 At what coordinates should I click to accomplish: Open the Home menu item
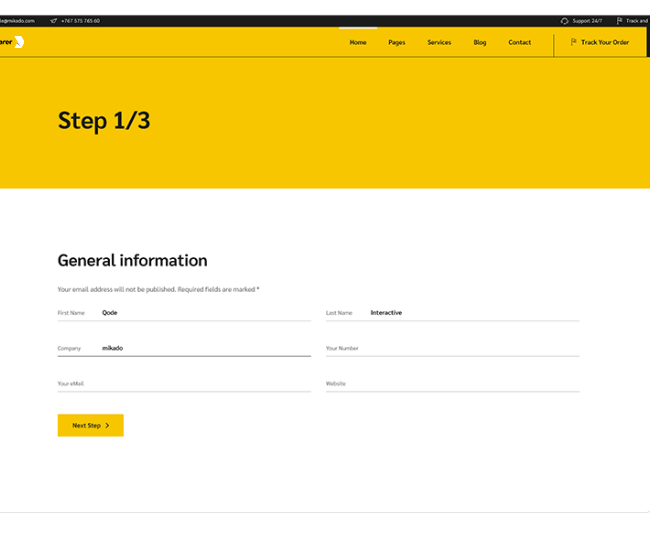coord(358,42)
